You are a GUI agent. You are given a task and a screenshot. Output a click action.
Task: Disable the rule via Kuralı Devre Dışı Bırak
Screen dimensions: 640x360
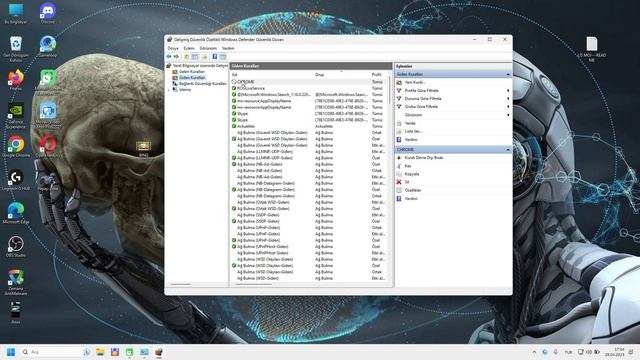coord(424,158)
